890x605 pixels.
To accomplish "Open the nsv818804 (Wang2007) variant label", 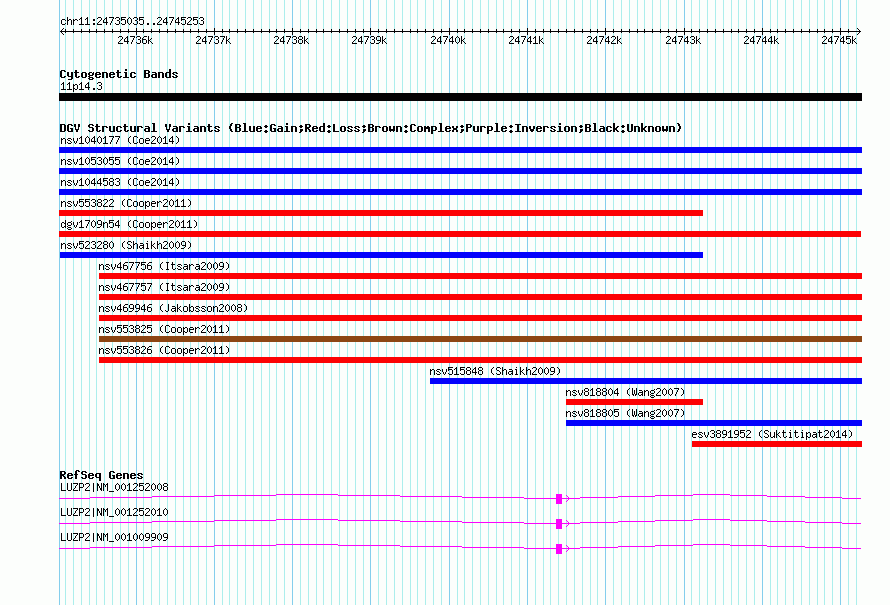I will [x=625, y=392].
